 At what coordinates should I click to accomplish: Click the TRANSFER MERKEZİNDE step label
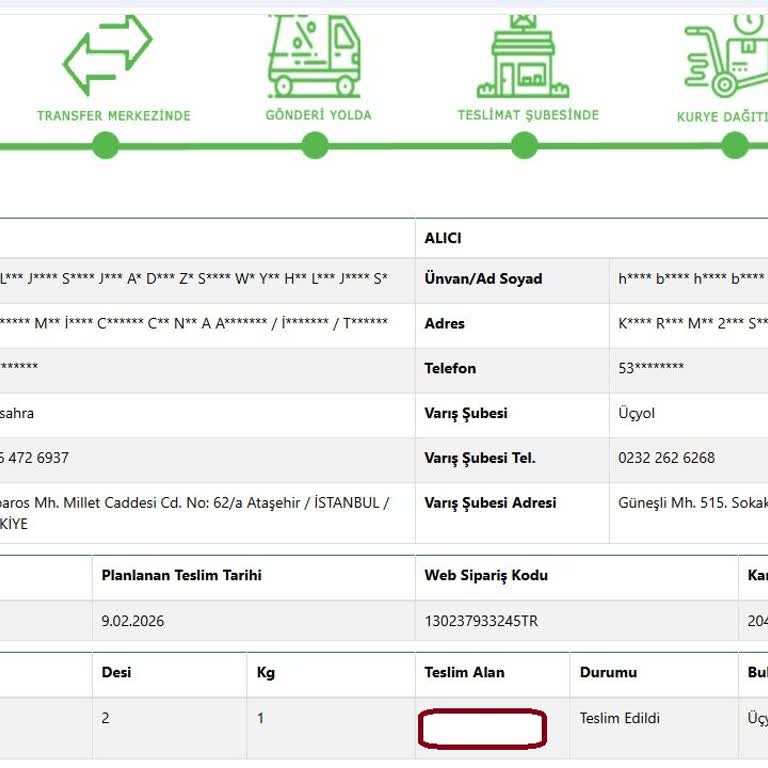point(114,116)
